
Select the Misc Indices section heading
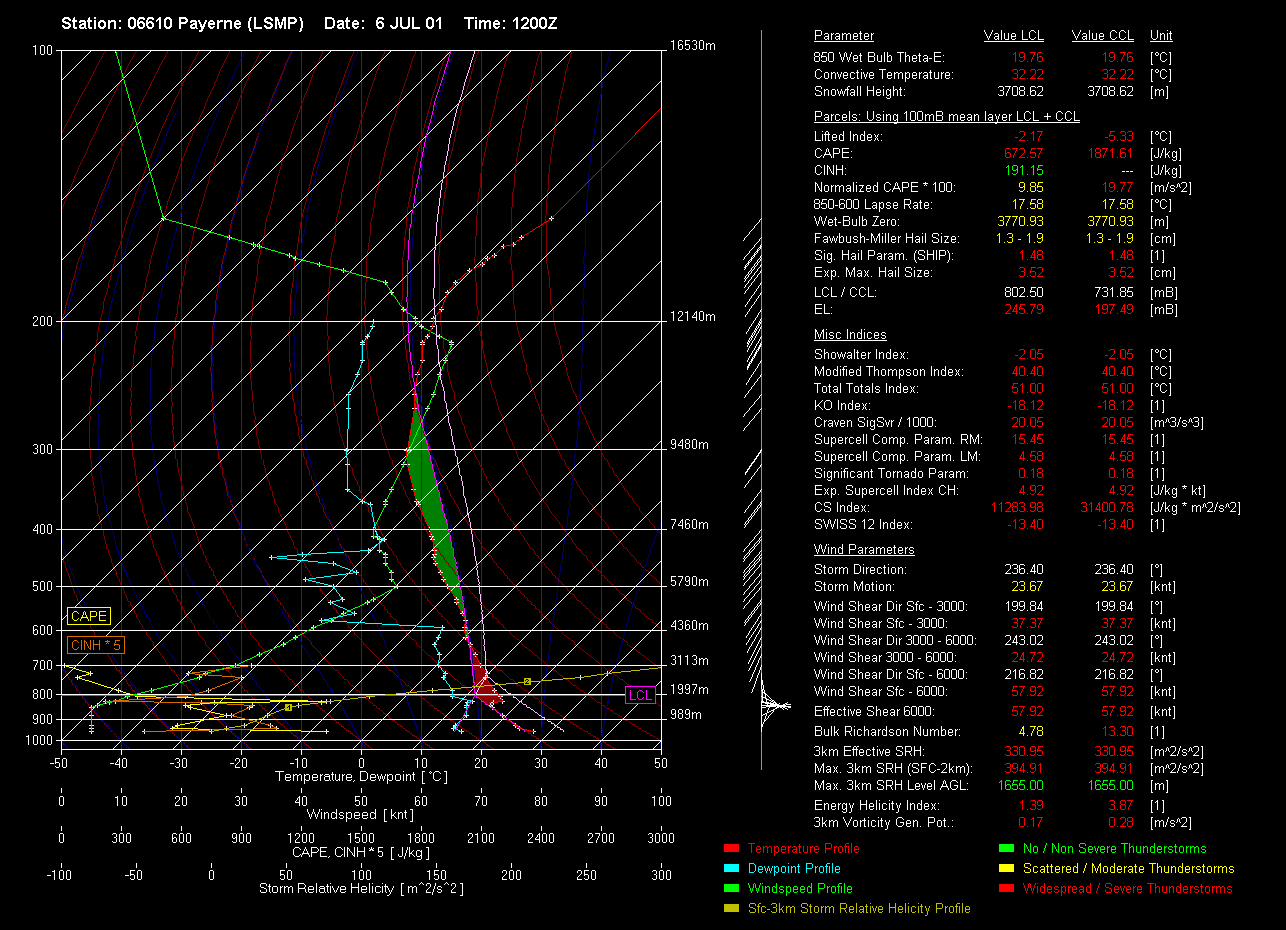pos(850,335)
